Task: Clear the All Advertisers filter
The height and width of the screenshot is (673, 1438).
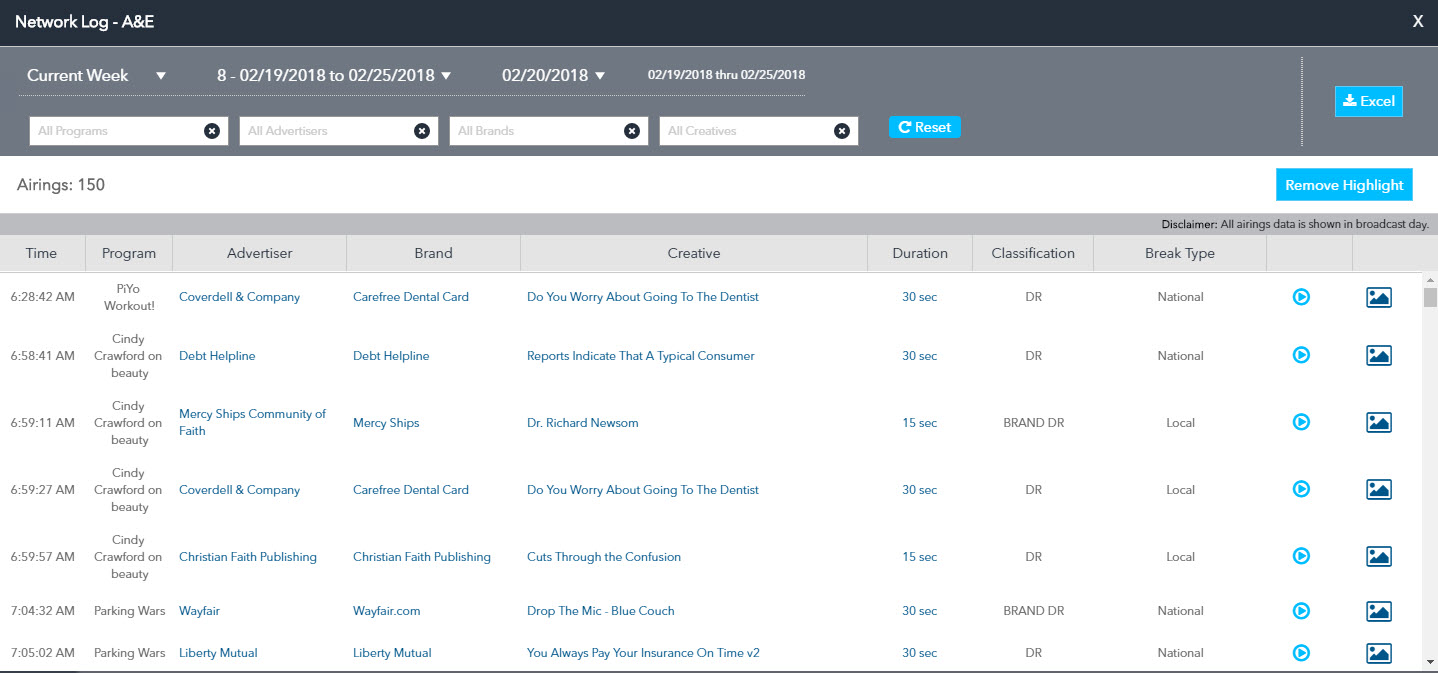Action: 422,131
